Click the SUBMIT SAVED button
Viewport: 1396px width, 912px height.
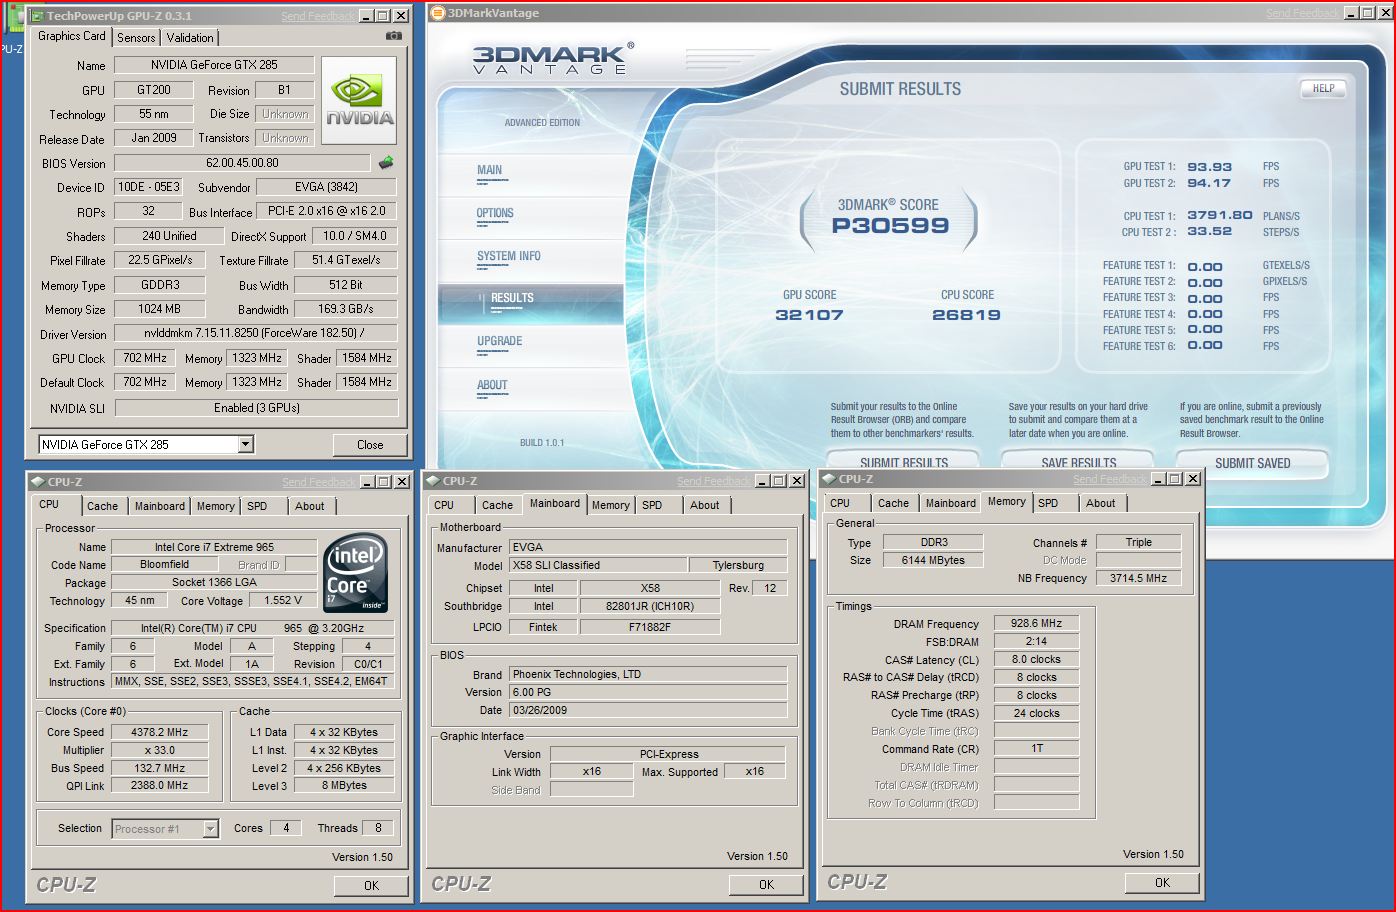[1252, 462]
